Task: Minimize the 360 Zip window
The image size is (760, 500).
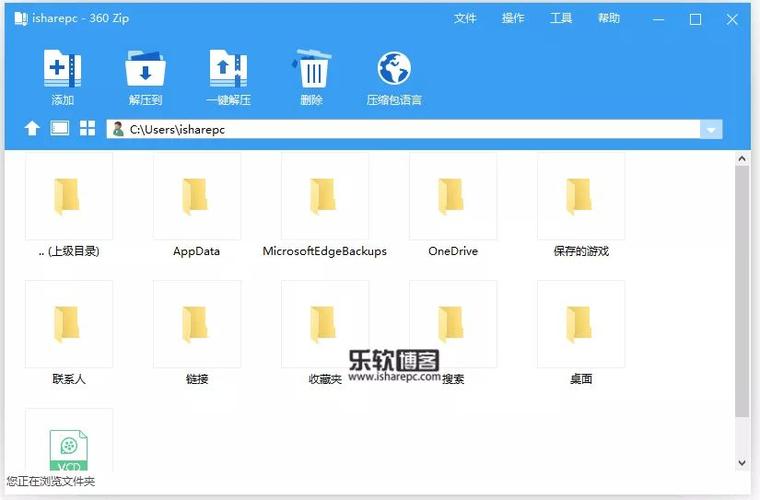Action: (x=658, y=19)
